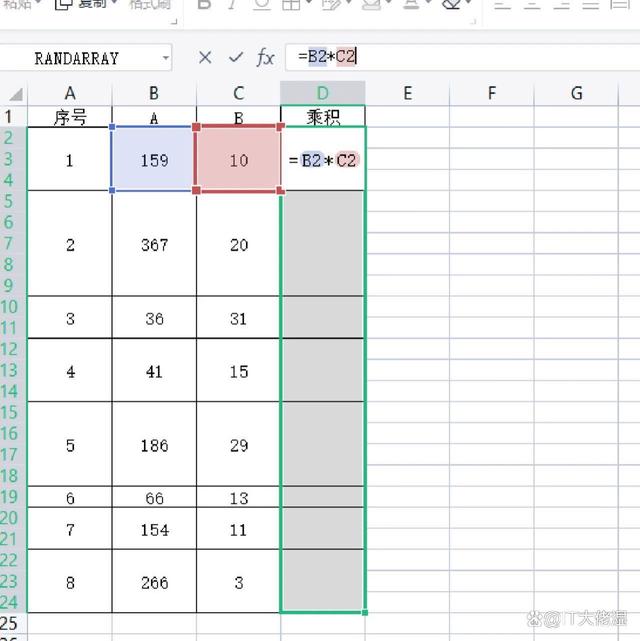Open the insert function fx dialog
Screen dimensions: 640x641
coord(266,58)
